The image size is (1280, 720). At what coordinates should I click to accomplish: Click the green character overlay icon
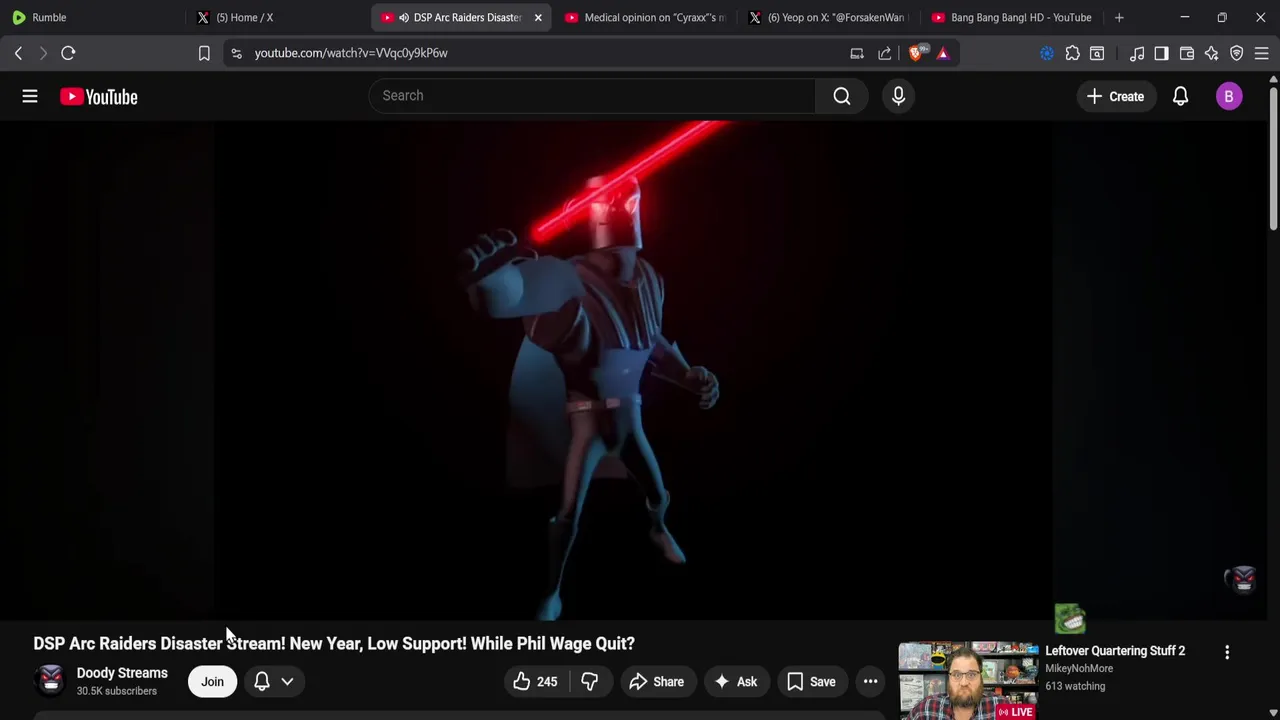(1070, 619)
